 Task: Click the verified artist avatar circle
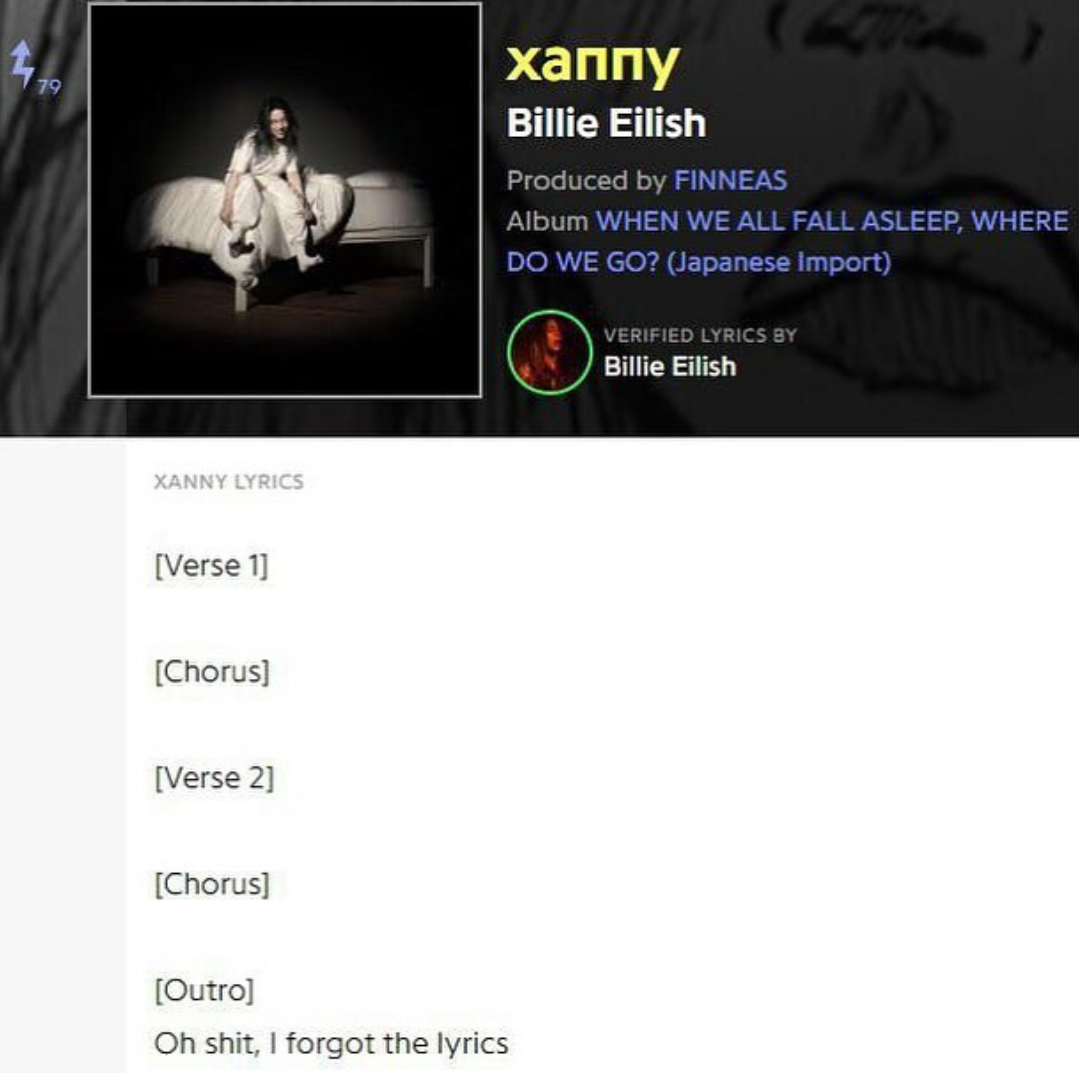(549, 352)
